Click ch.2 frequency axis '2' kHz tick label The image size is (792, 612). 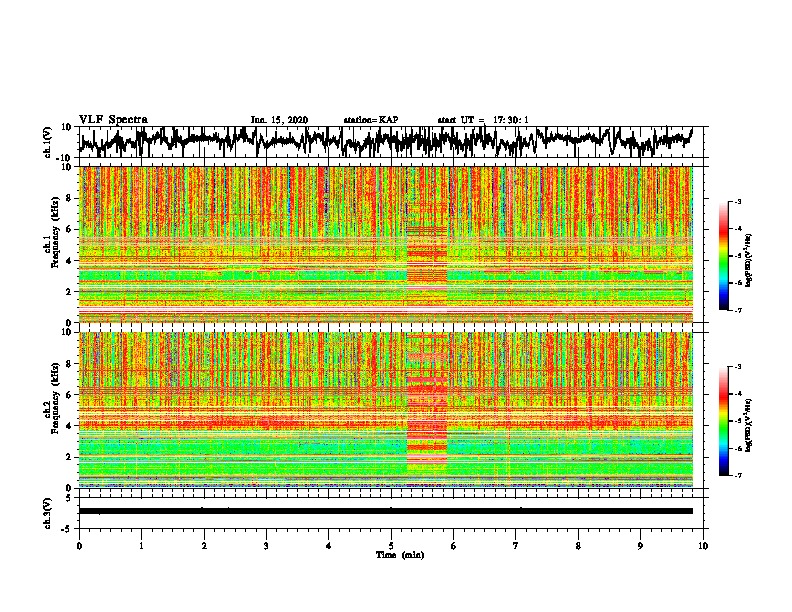[69, 457]
